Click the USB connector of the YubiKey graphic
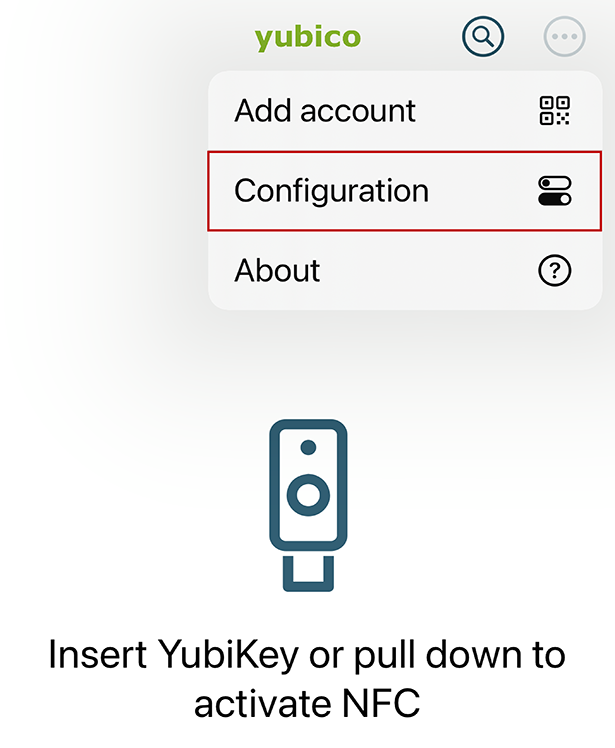 (x=308, y=574)
